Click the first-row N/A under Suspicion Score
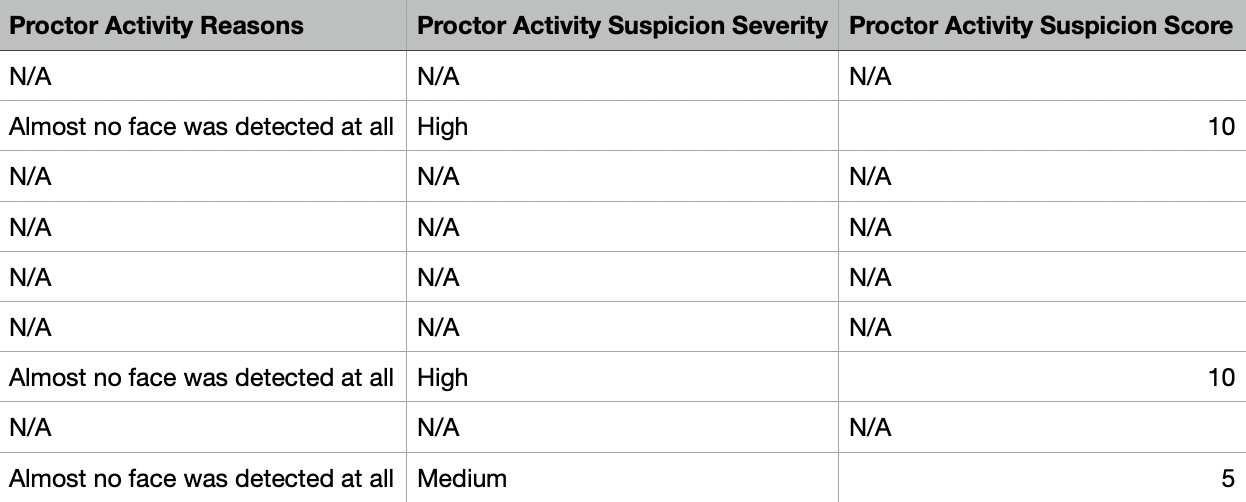The width and height of the screenshot is (1246, 502). coord(870,77)
